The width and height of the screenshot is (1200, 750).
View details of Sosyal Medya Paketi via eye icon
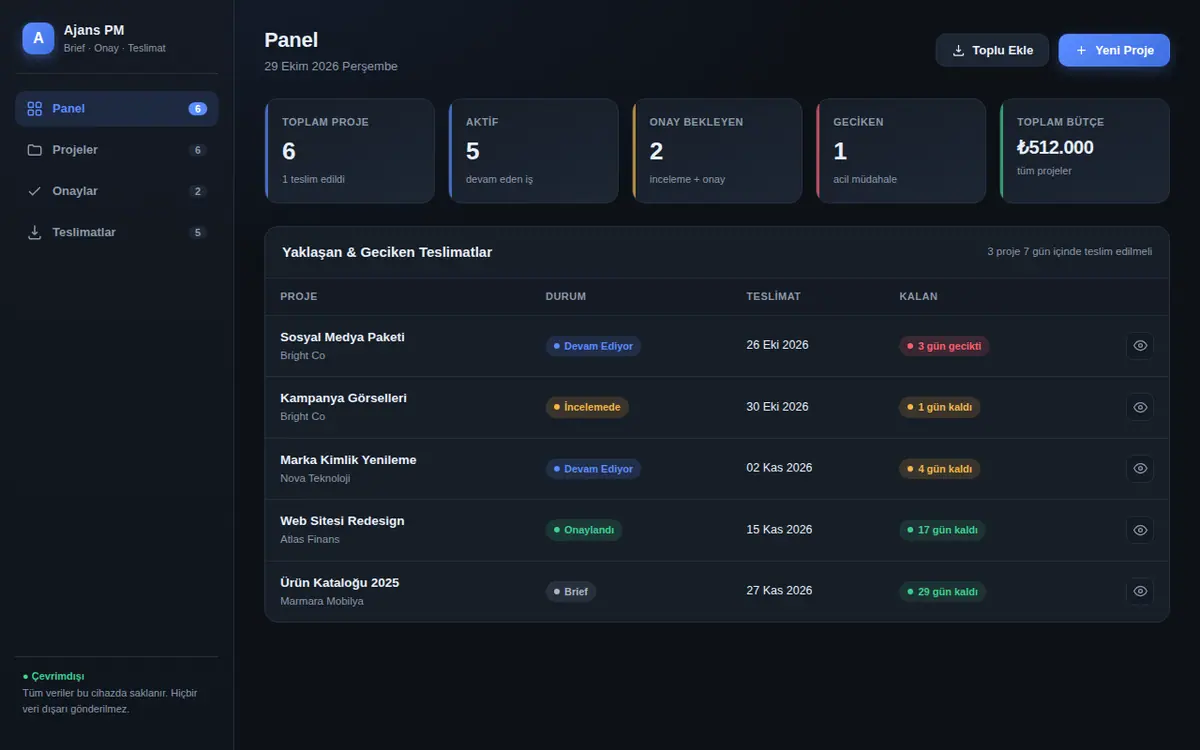1140,346
